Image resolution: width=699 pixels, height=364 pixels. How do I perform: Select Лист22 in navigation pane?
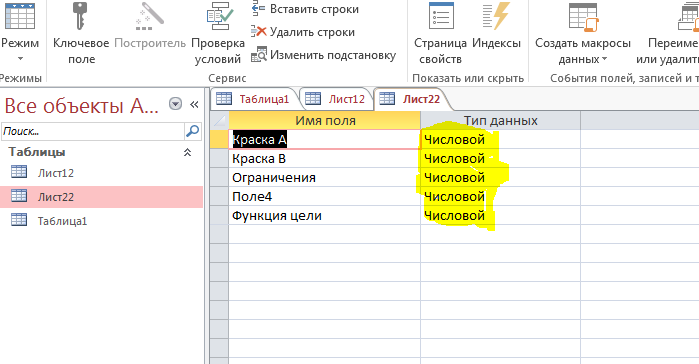click(x=101, y=197)
